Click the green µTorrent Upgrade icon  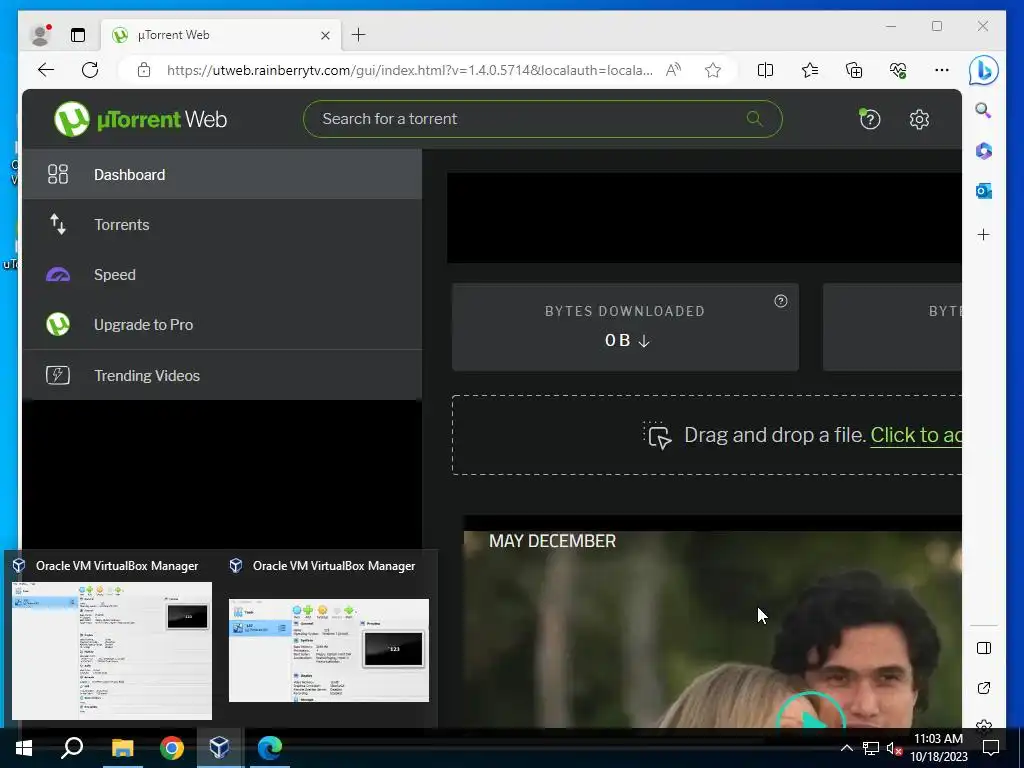[57, 325]
